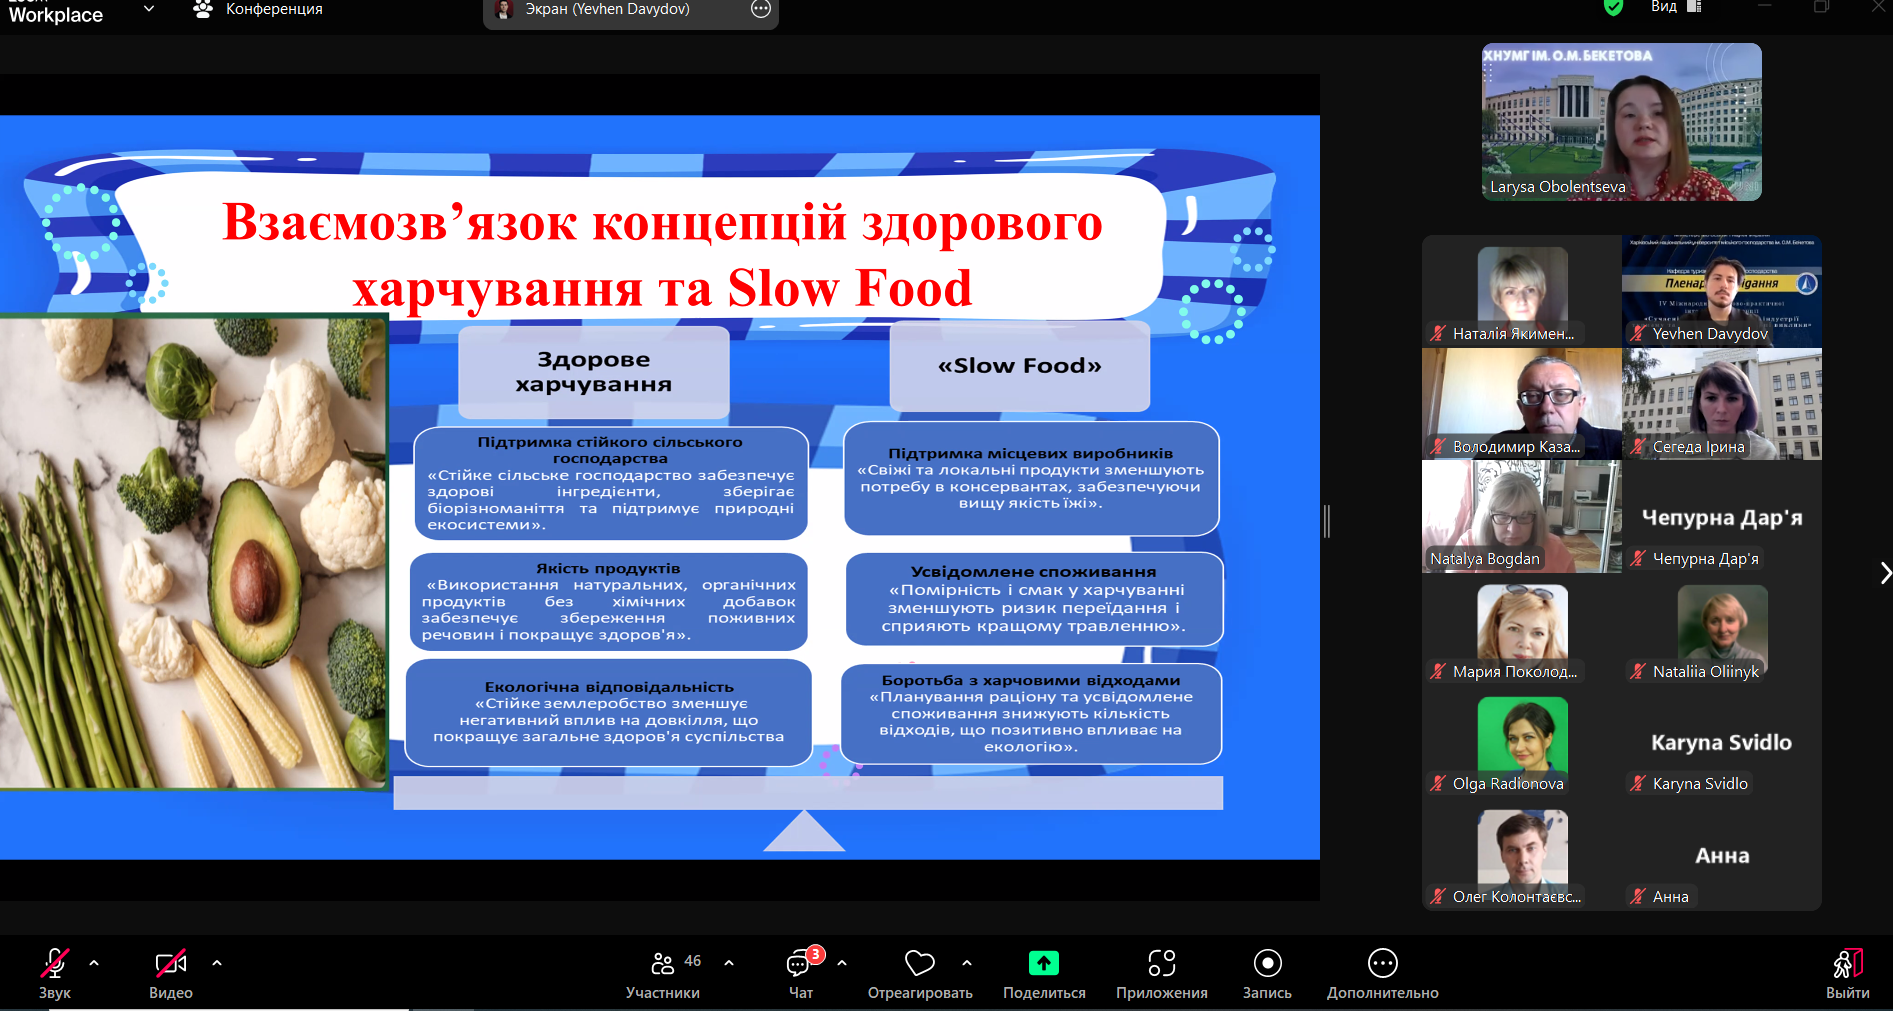Select Володимир Каза... video tile

click(x=1522, y=404)
